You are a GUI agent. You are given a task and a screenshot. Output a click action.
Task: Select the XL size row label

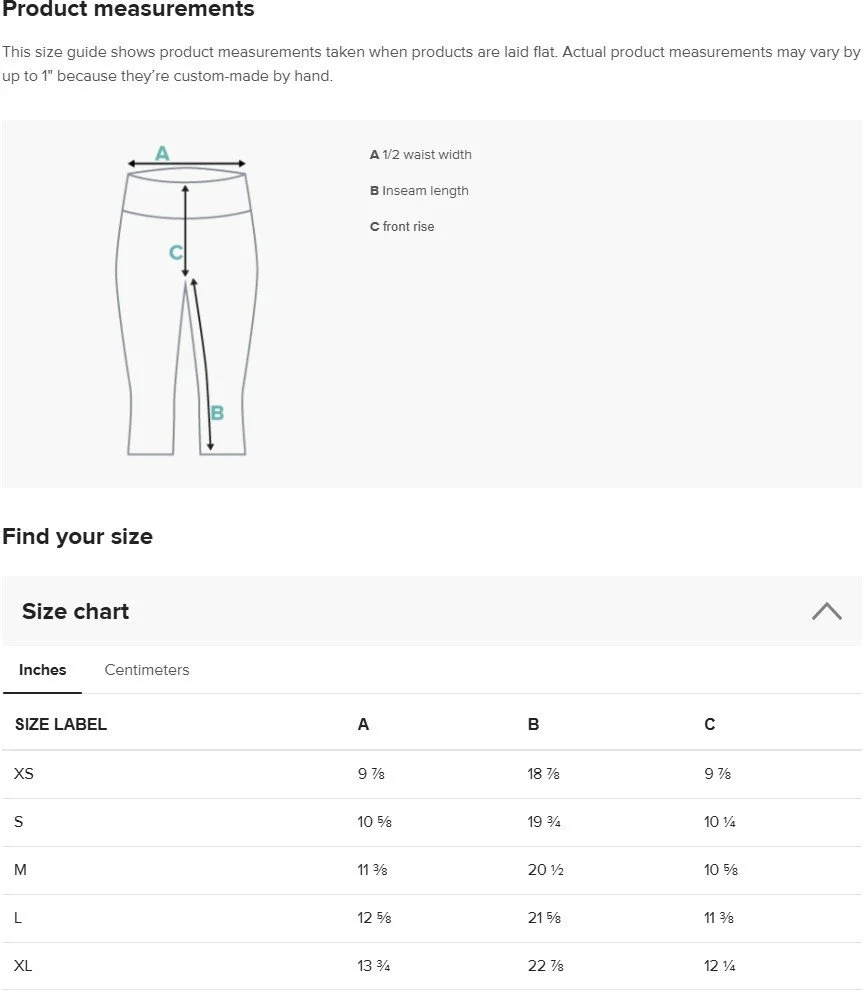click(24, 966)
